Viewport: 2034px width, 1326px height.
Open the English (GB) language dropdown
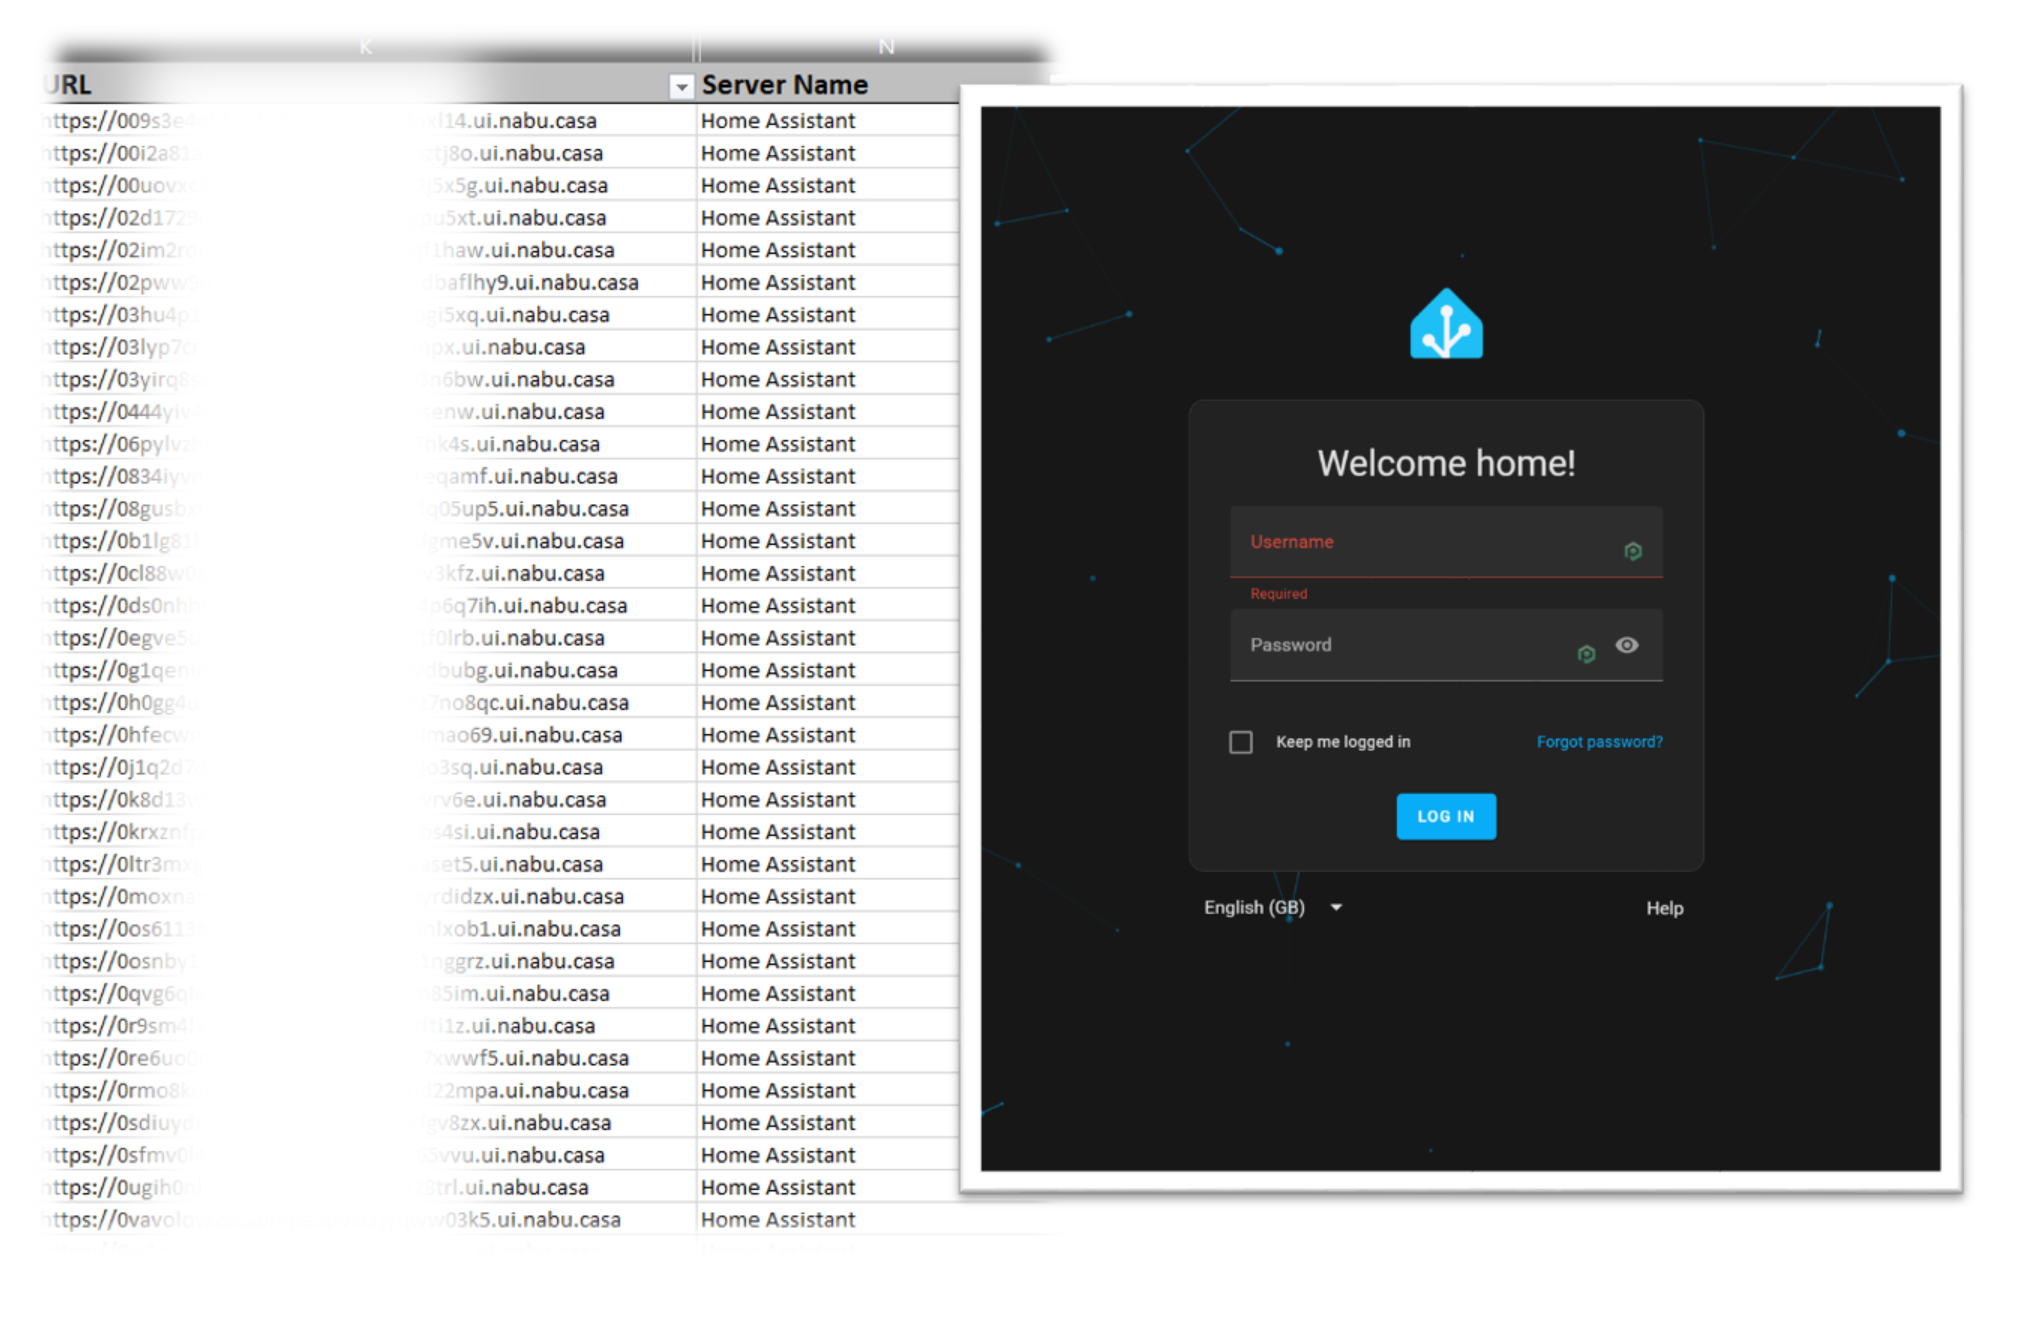point(1254,907)
